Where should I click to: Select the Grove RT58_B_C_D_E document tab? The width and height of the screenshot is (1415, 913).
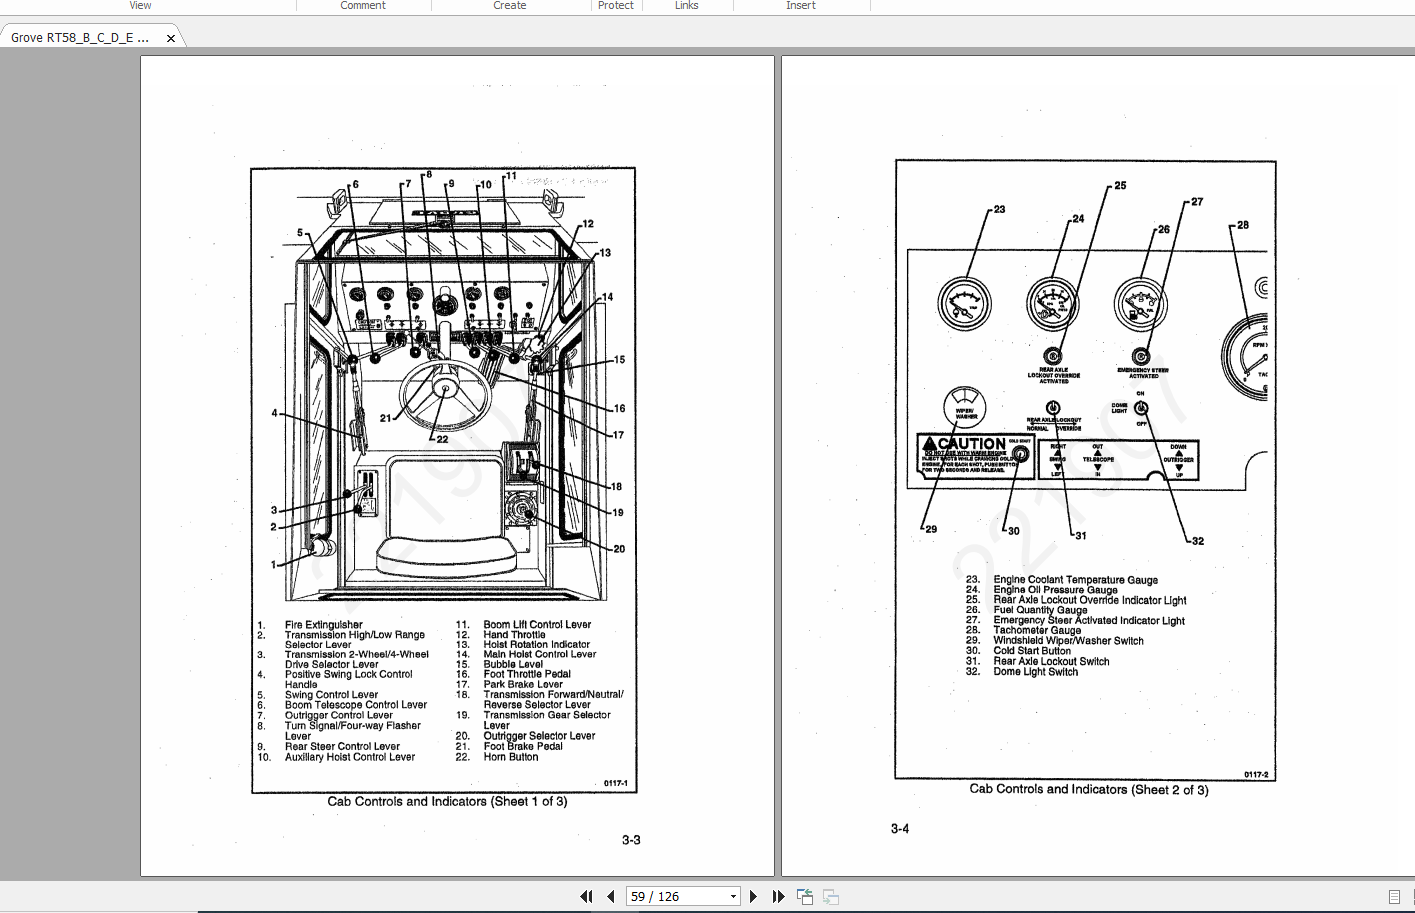(x=80, y=38)
